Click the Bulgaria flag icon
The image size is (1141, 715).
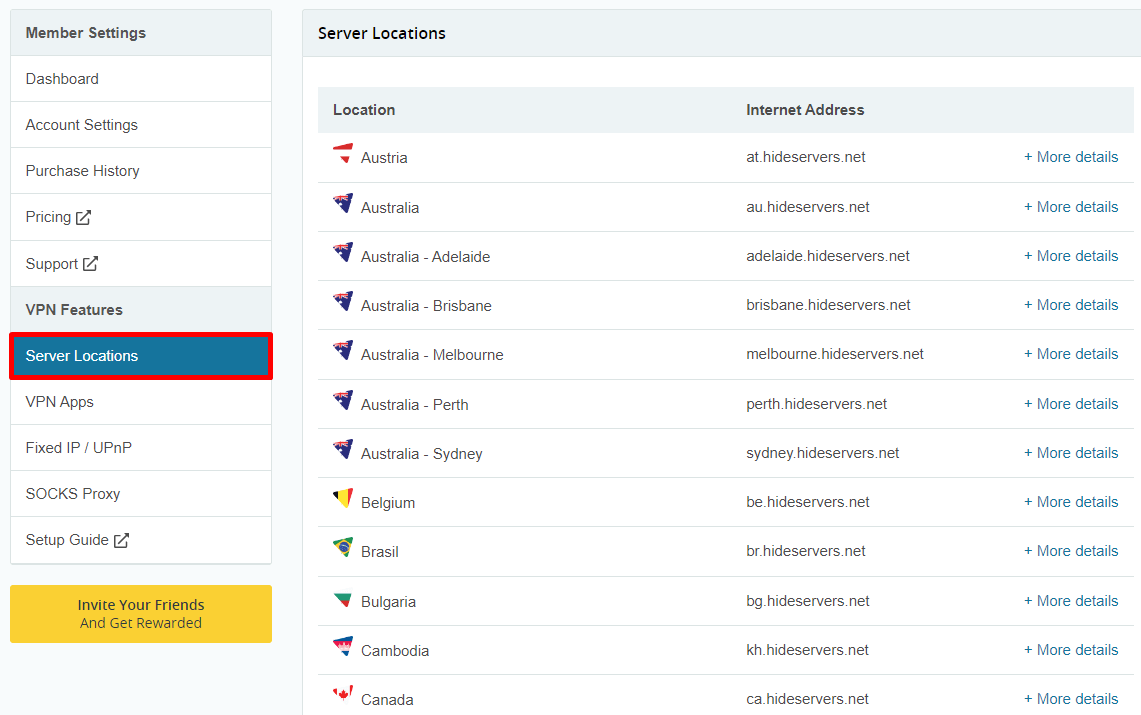pyautogui.click(x=343, y=599)
